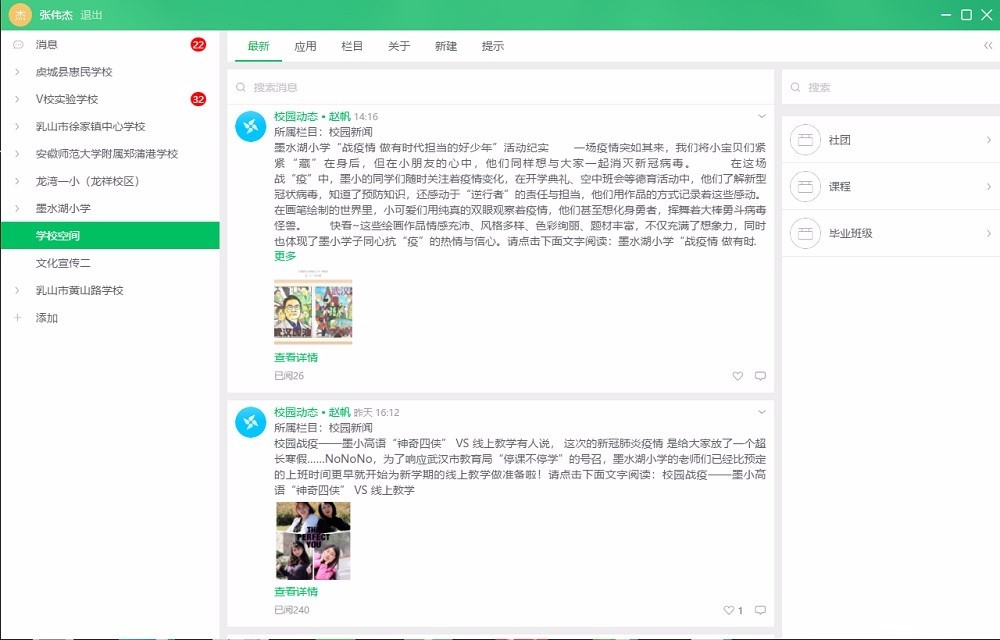Like the second post showing 1 like

click(729, 610)
